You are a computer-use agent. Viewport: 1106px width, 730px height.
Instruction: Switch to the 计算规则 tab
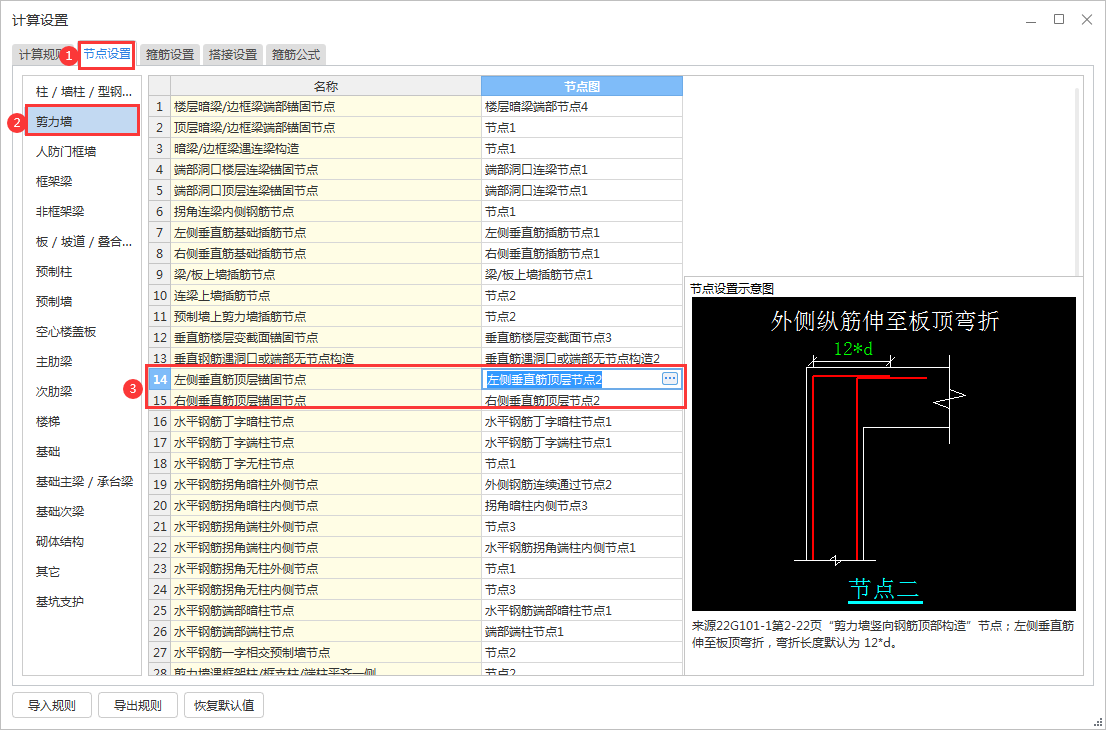point(39,54)
